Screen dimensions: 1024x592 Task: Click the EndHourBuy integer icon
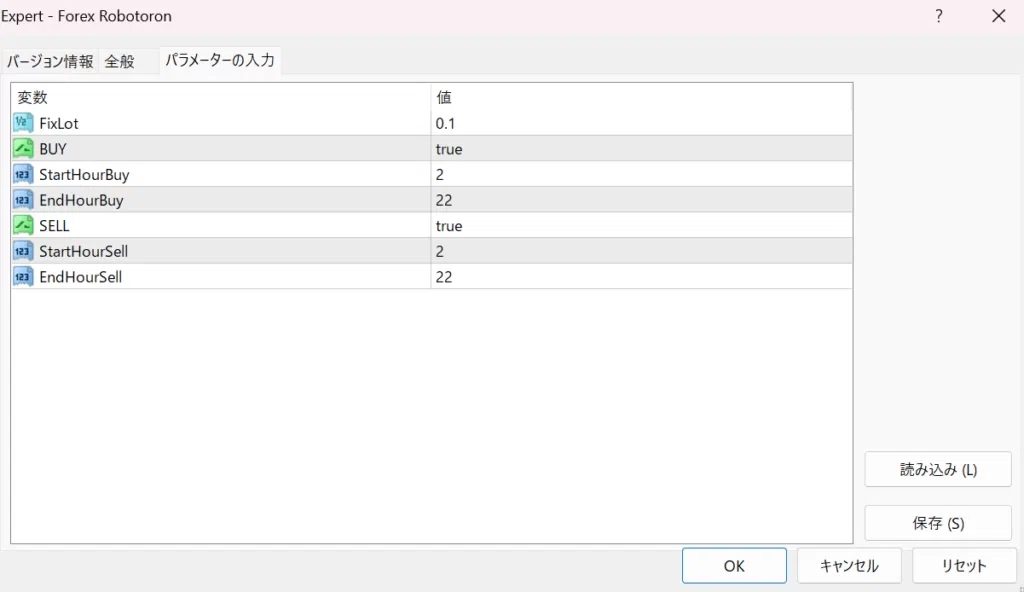[x=23, y=199]
